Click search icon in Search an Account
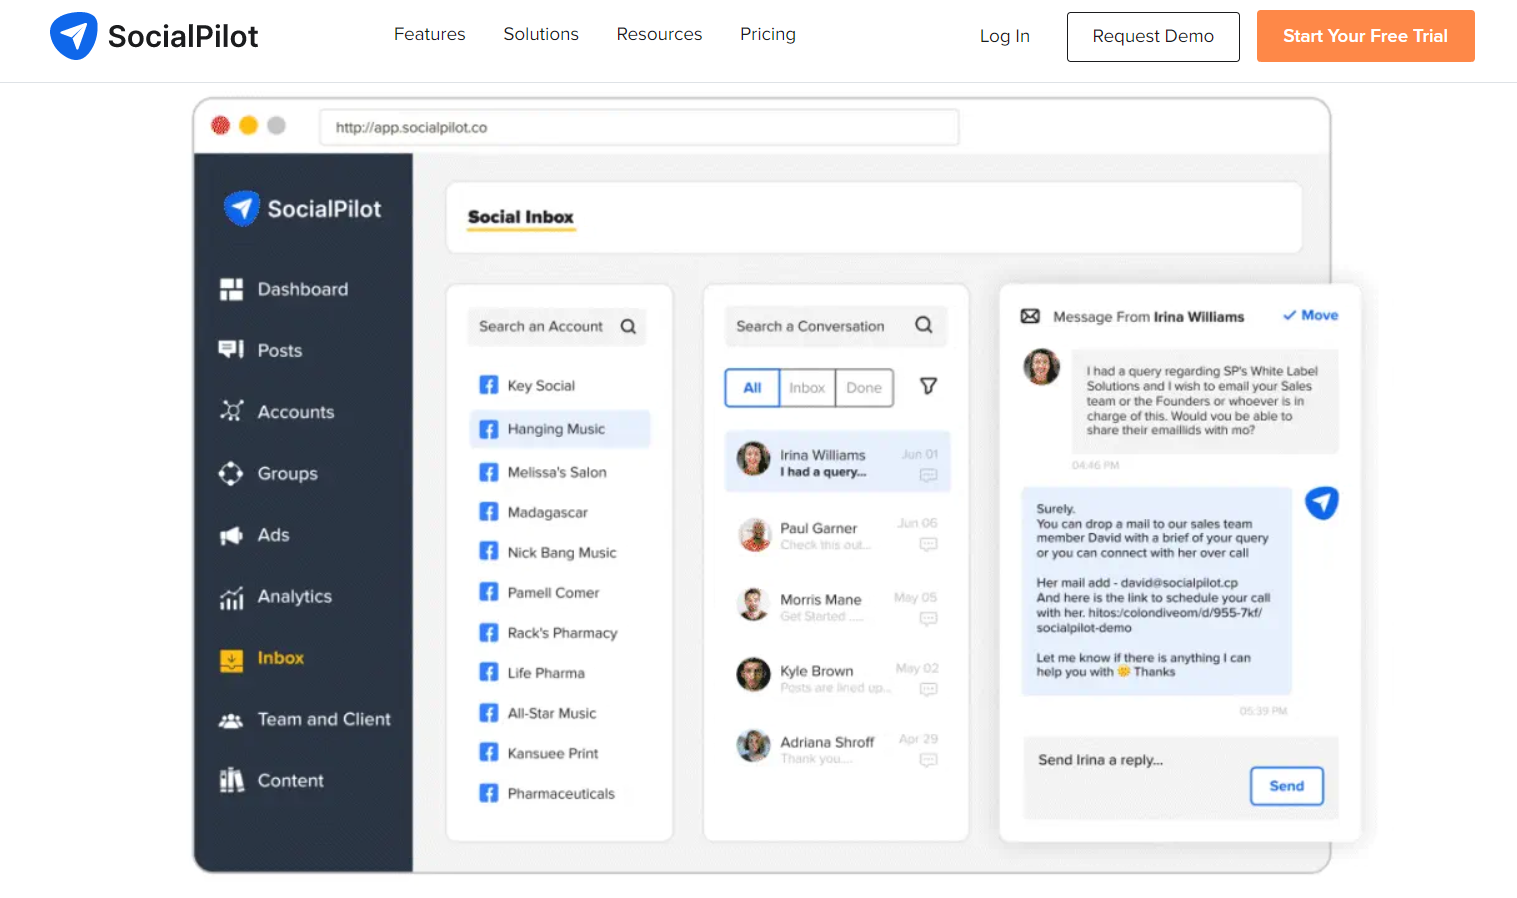 coord(628,326)
